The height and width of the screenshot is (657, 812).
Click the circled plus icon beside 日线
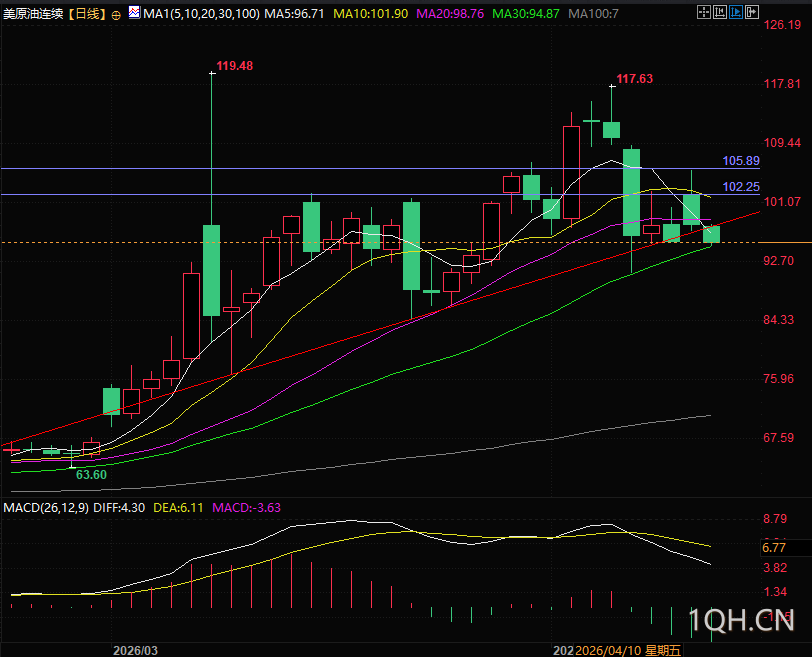117,15
